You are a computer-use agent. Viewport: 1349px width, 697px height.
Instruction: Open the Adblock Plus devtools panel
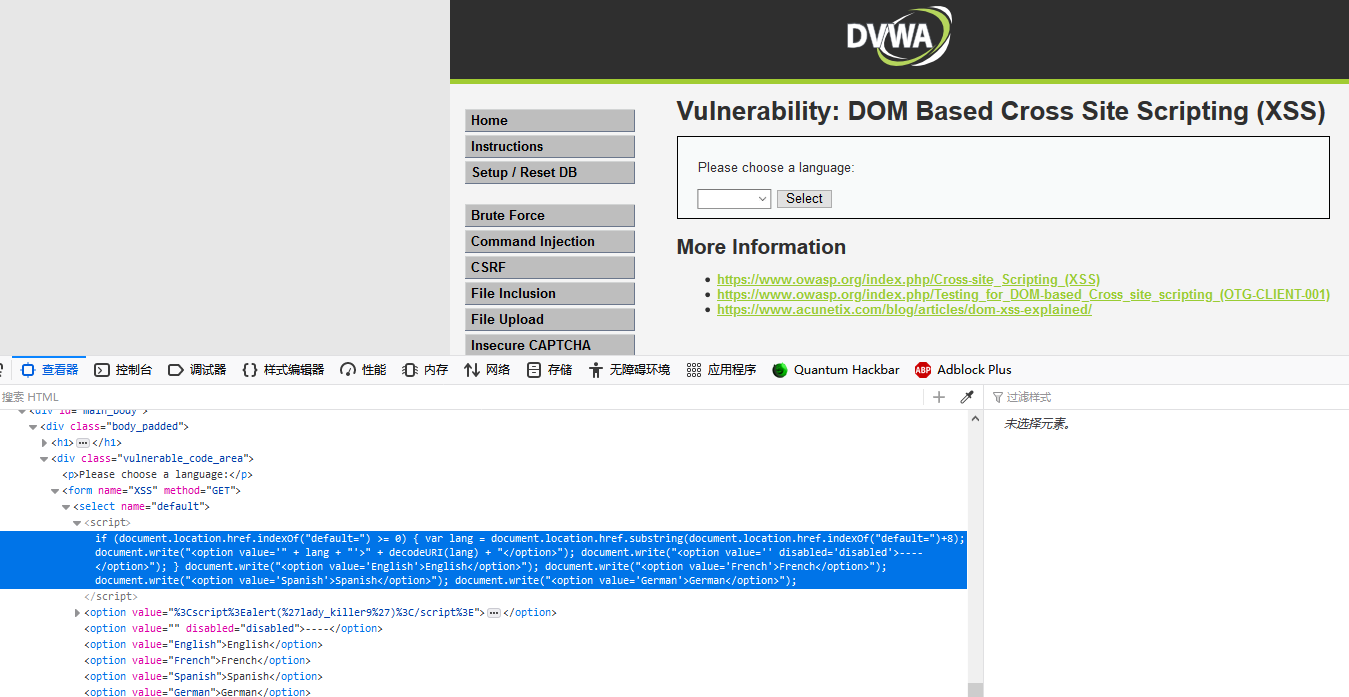(x=963, y=370)
